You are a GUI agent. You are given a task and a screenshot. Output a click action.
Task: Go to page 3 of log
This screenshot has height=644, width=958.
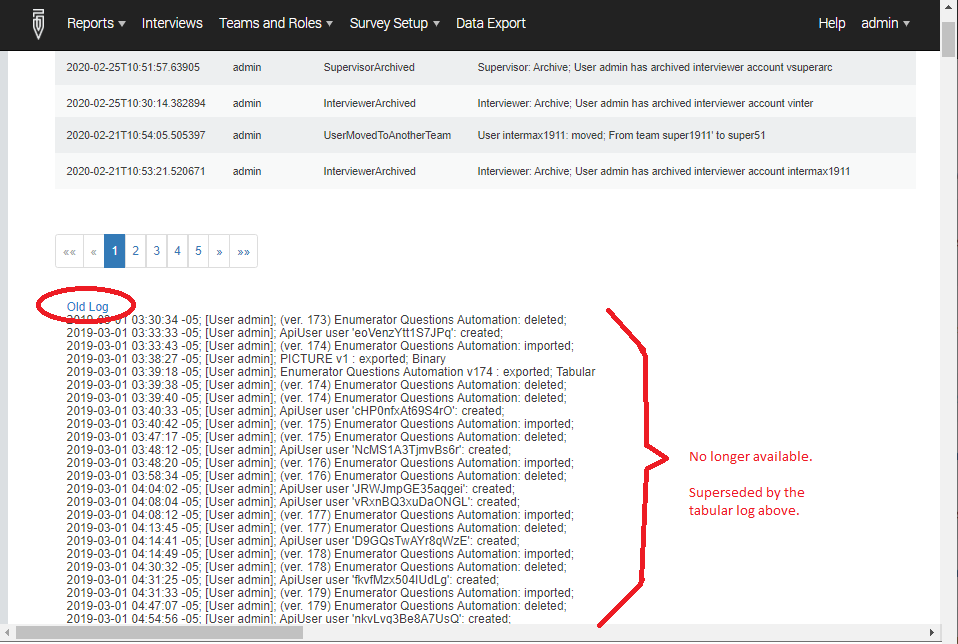point(156,252)
